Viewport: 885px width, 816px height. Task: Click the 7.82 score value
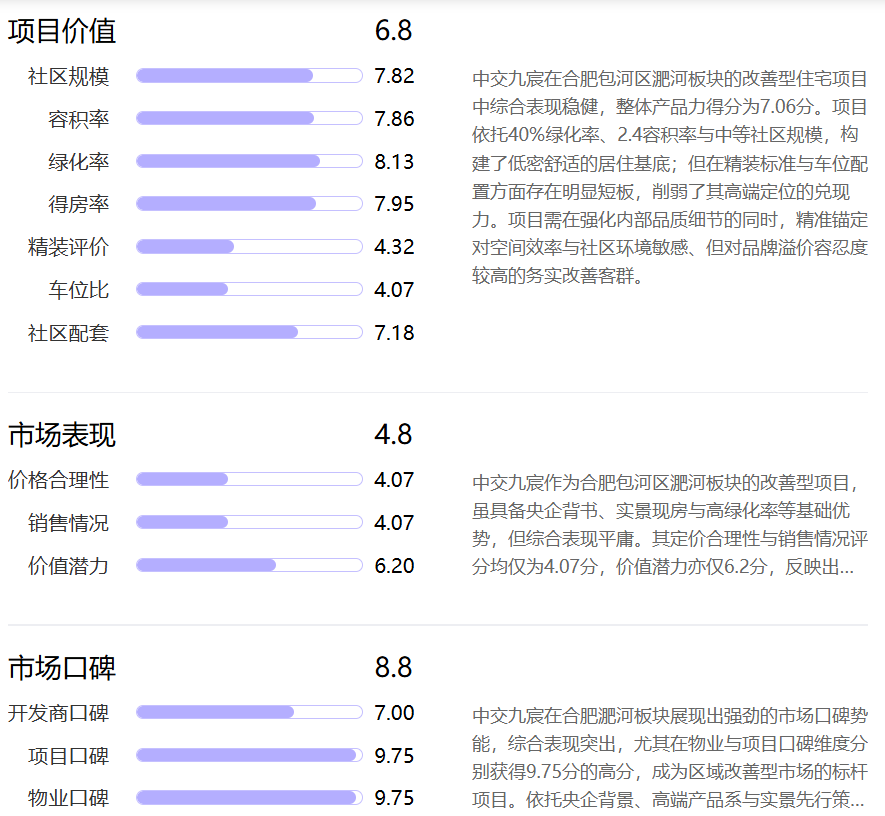point(394,76)
